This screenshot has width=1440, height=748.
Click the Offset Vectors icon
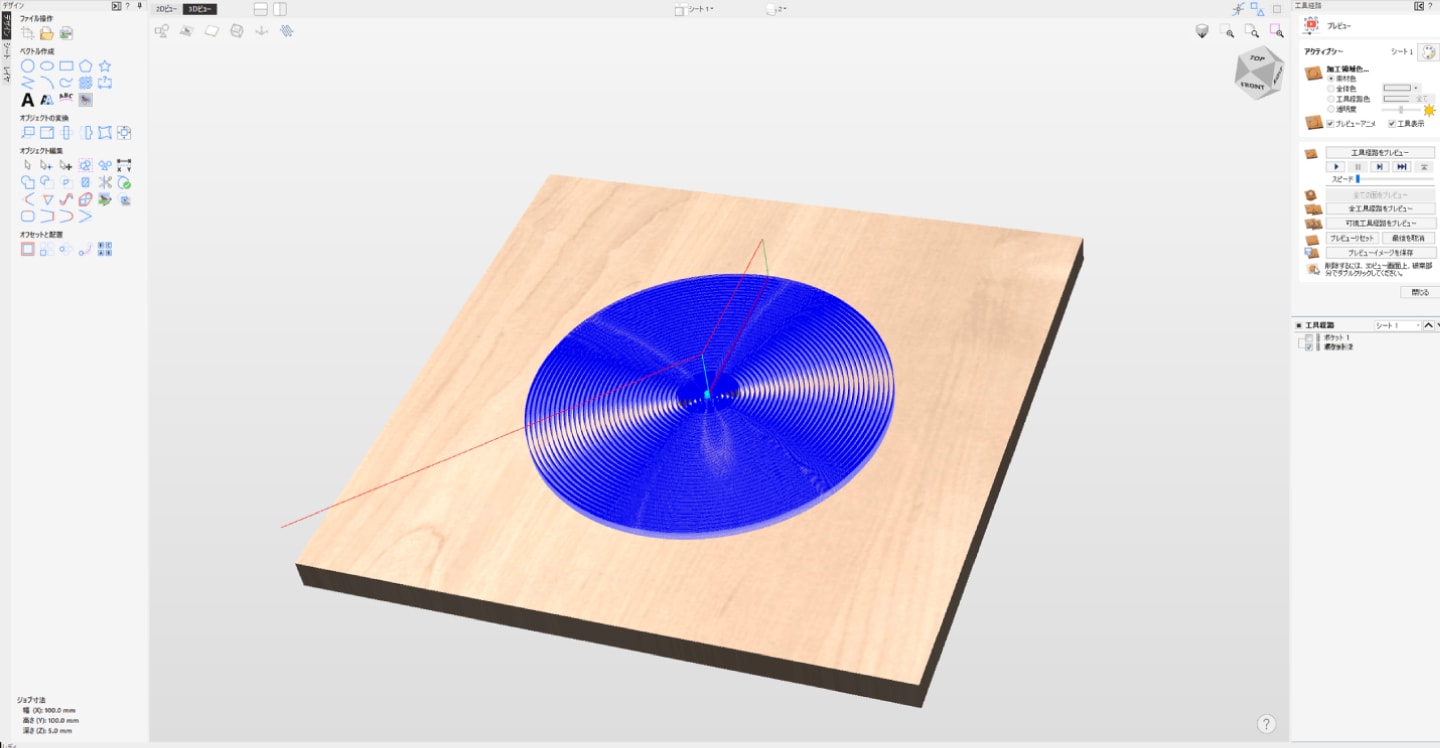pos(28,249)
